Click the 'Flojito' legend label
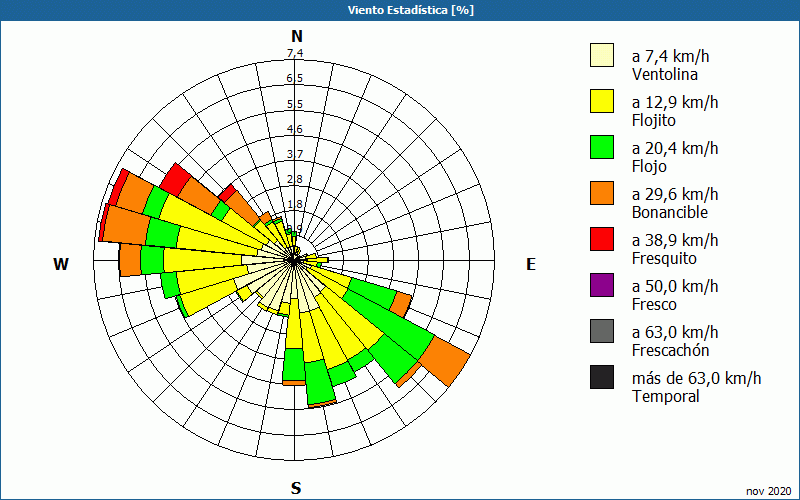Image resolution: width=800 pixels, height=500 pixels. tap(654, 120)
